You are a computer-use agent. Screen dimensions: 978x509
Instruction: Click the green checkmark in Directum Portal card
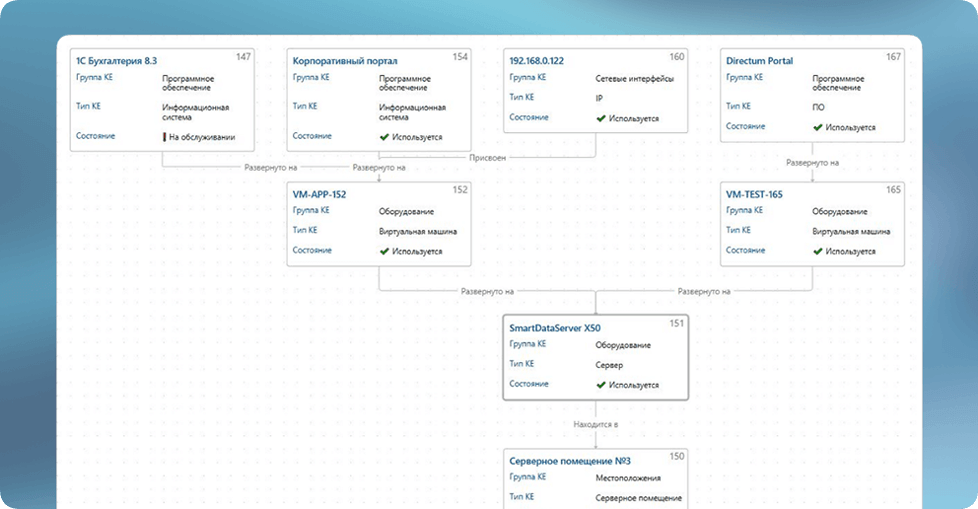818,128
